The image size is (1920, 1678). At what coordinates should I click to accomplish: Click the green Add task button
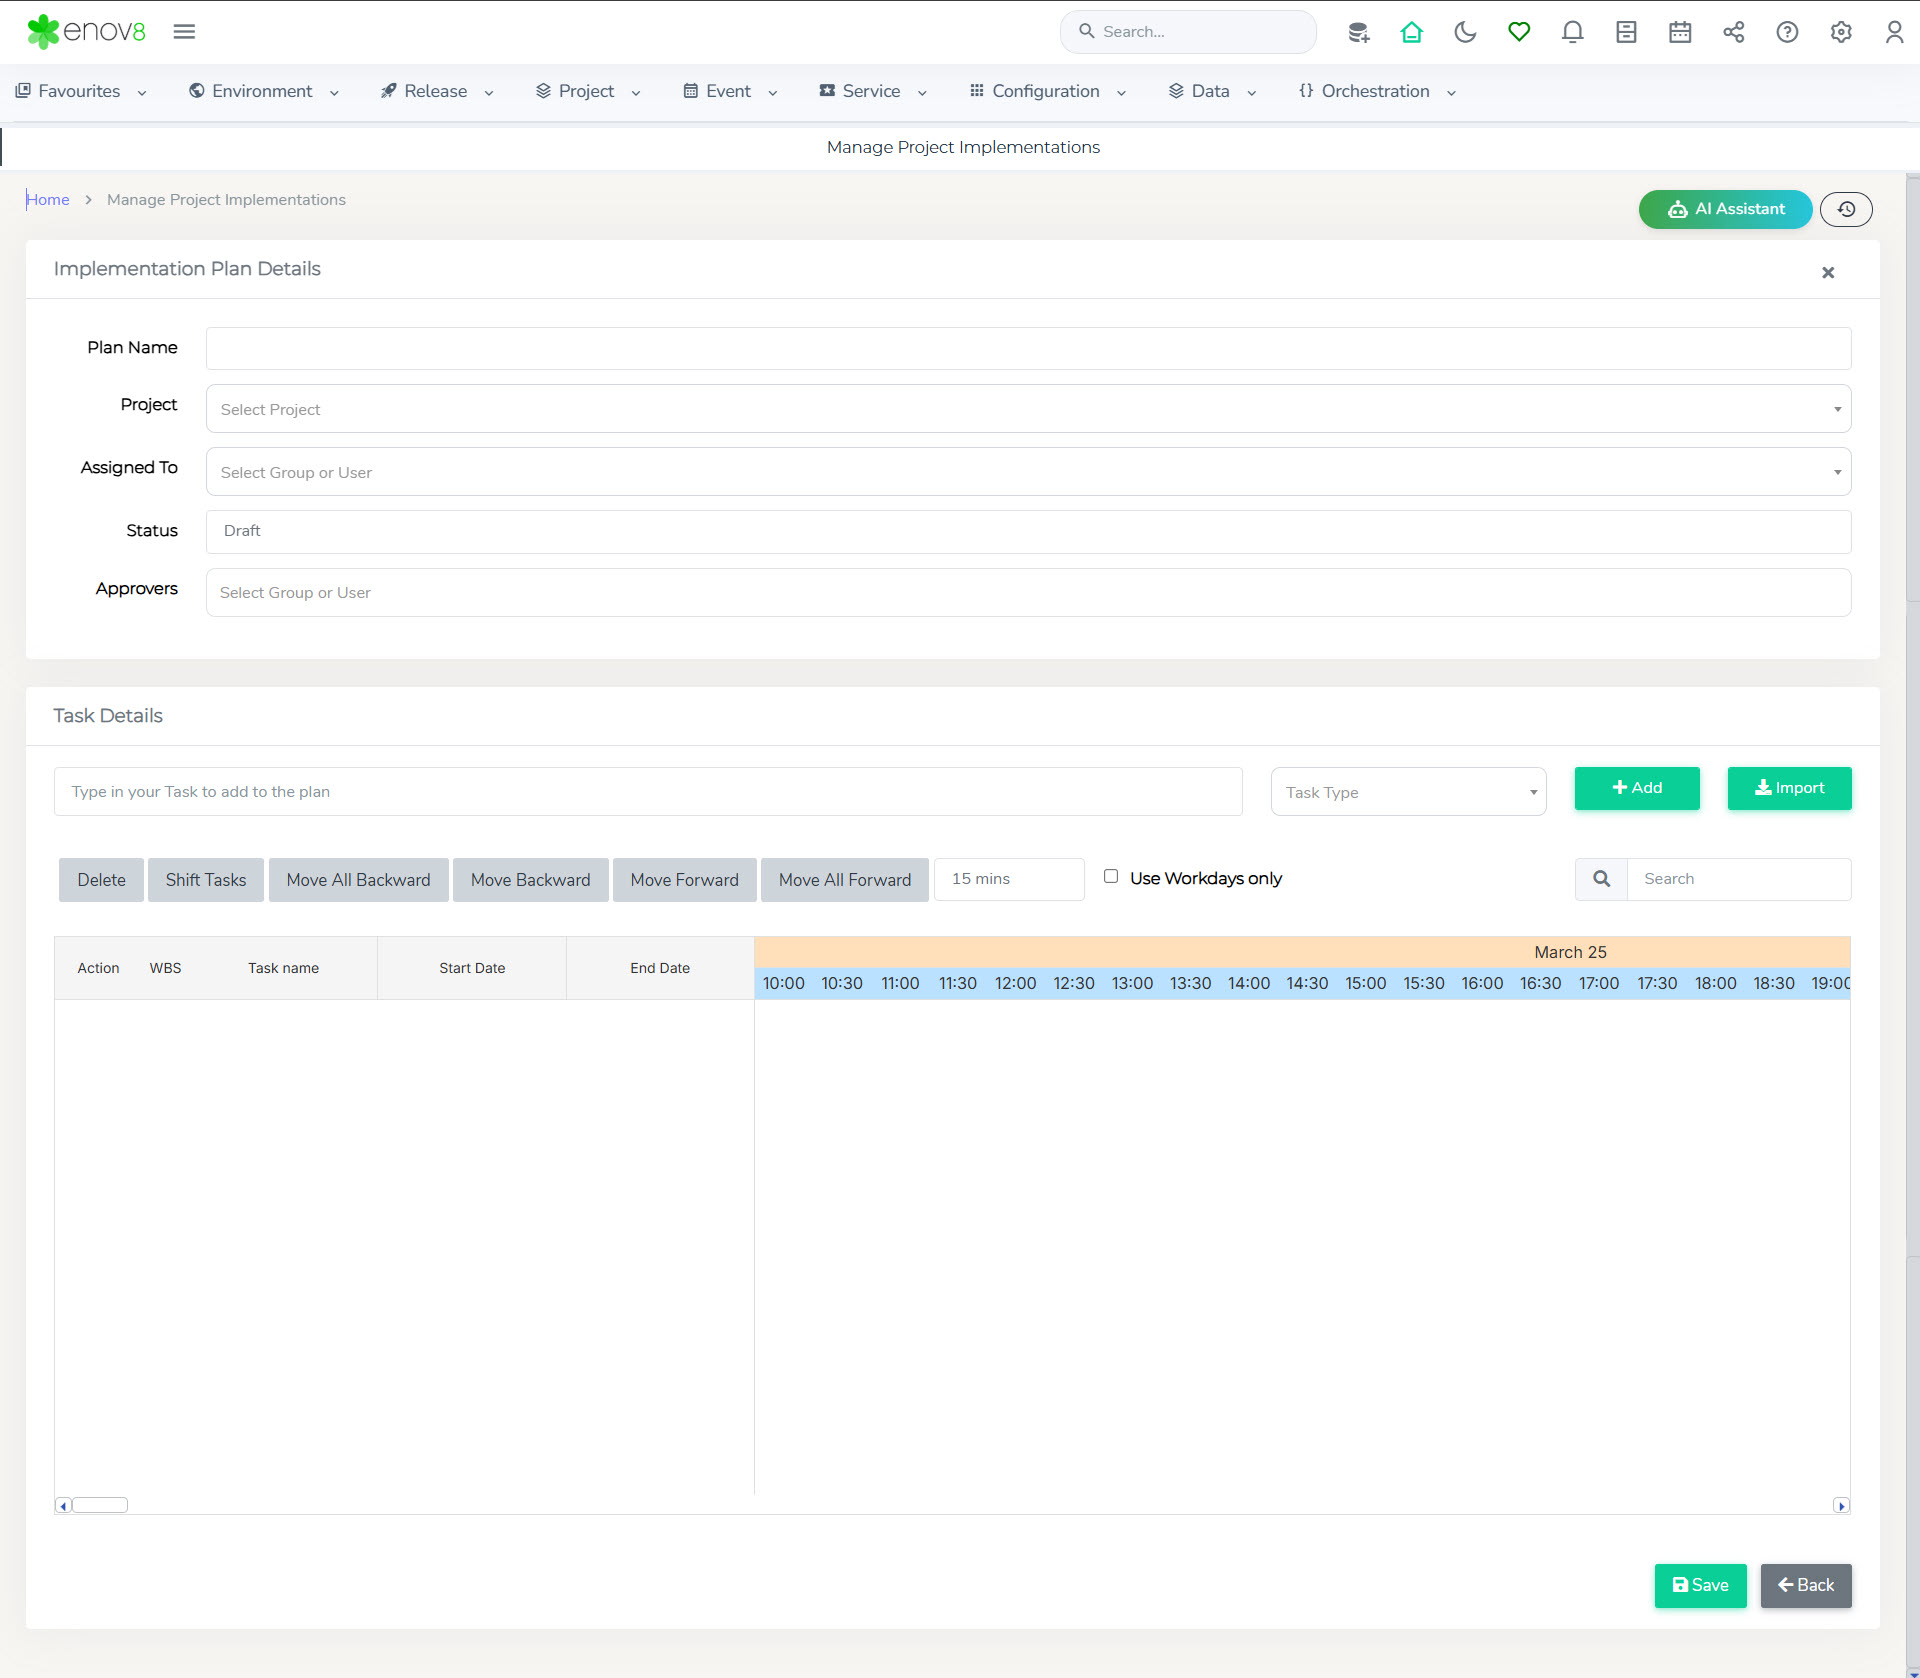[1637, 788]
